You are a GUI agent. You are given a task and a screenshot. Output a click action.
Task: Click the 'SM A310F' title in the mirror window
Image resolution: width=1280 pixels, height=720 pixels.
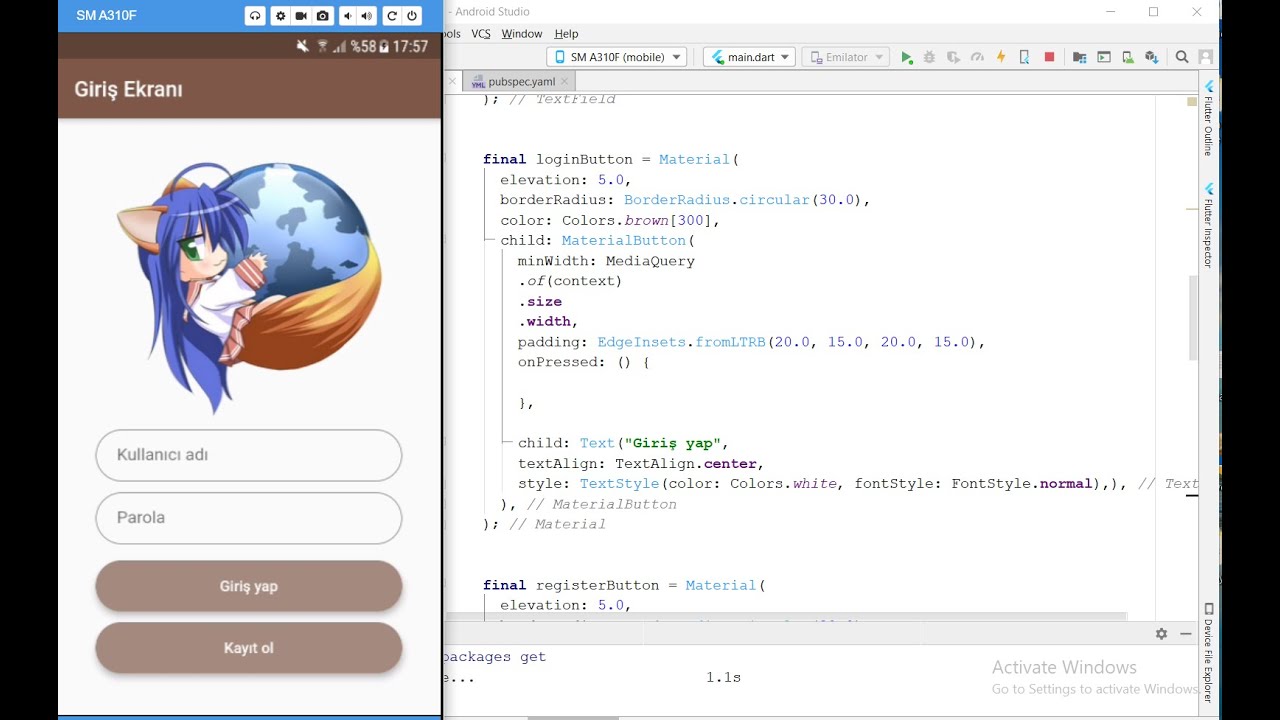[x=106, y=16]
